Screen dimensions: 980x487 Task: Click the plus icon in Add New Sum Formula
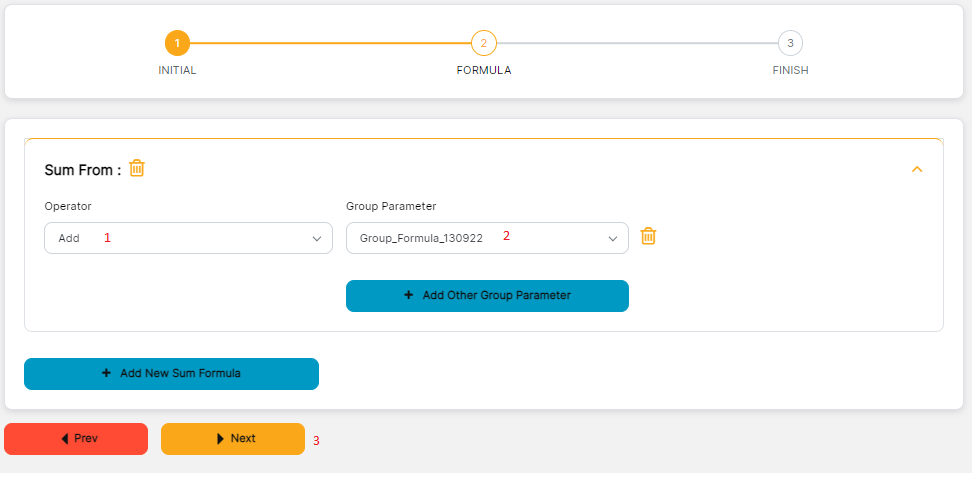tap(106, 373)
